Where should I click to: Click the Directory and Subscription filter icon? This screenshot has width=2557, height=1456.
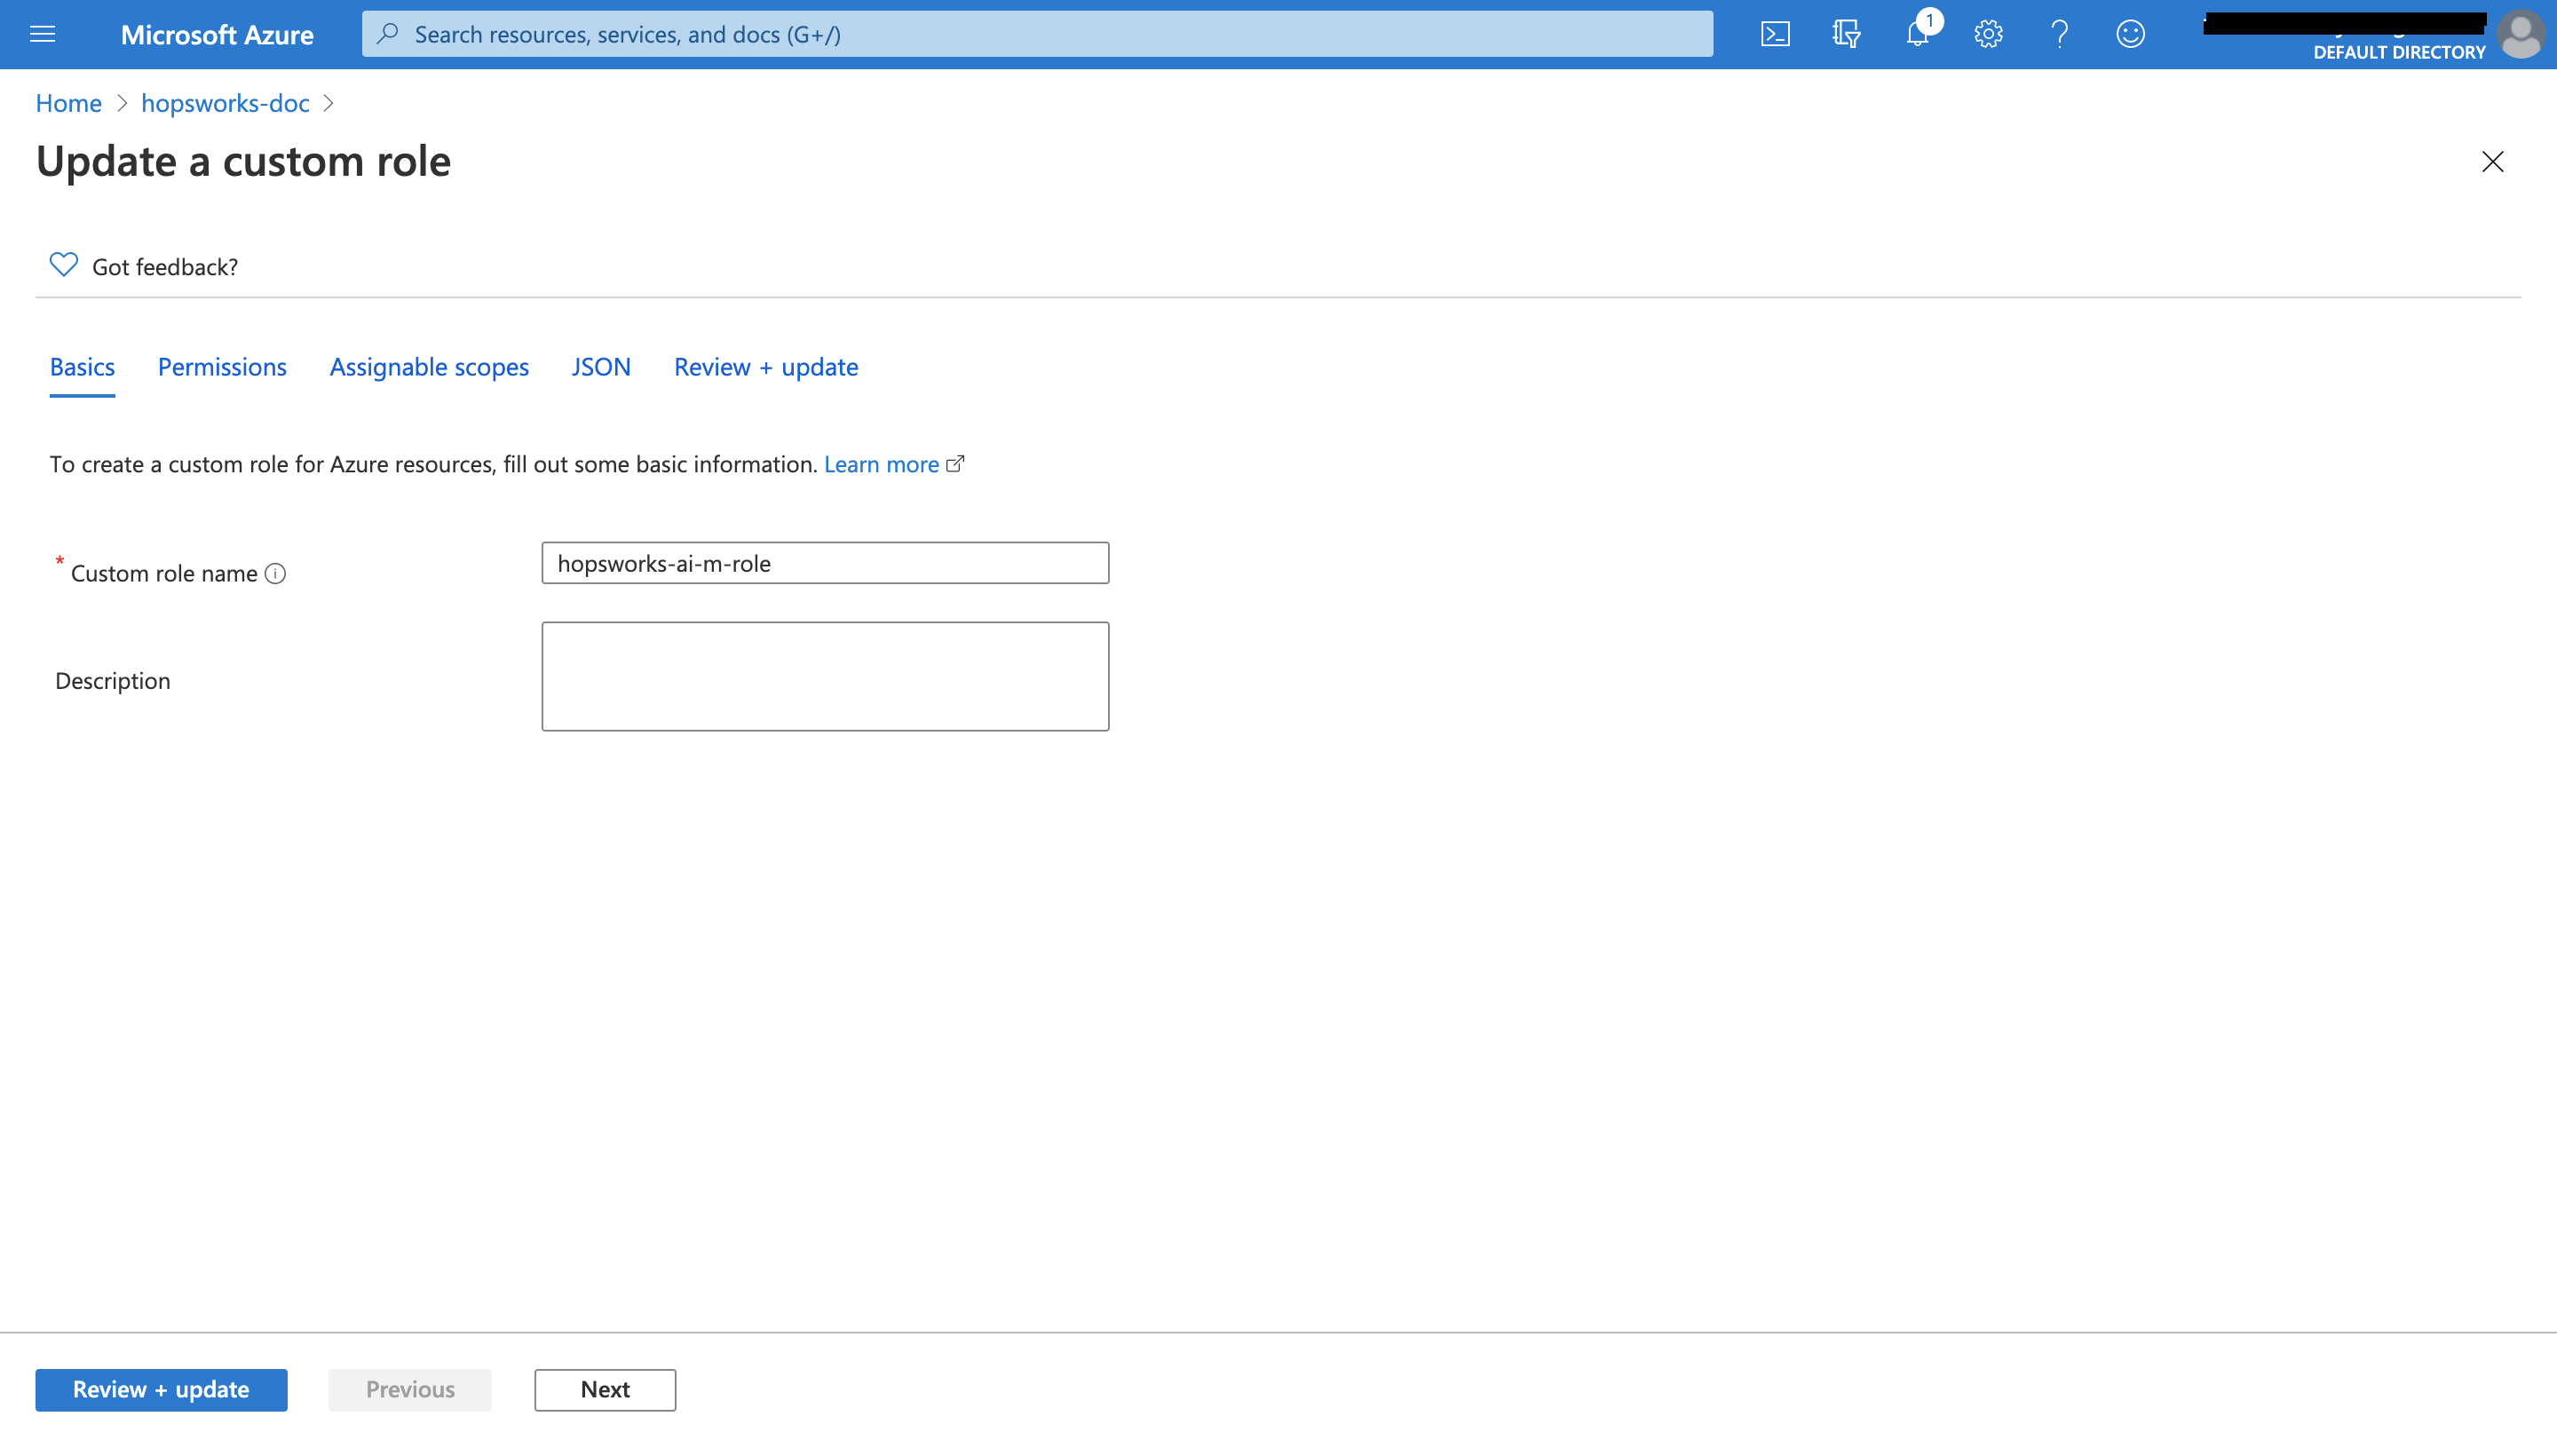(x=1848, y=34)
